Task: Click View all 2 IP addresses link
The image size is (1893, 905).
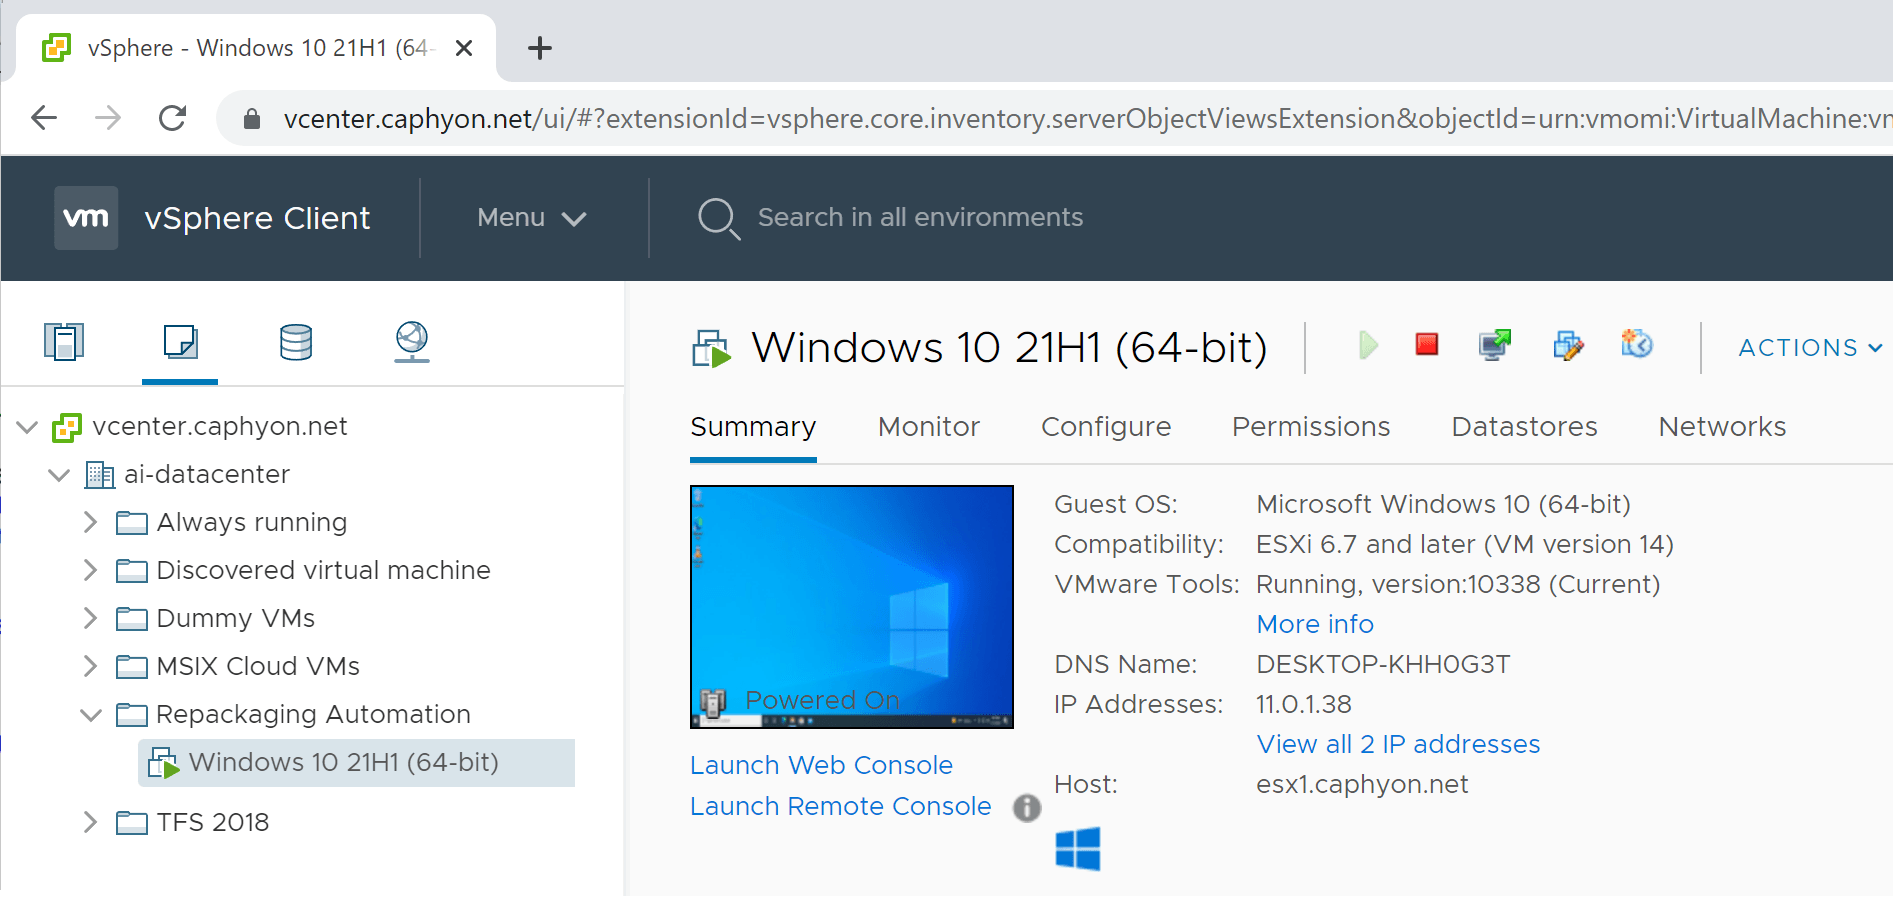Action: [x=1398, y=744]
